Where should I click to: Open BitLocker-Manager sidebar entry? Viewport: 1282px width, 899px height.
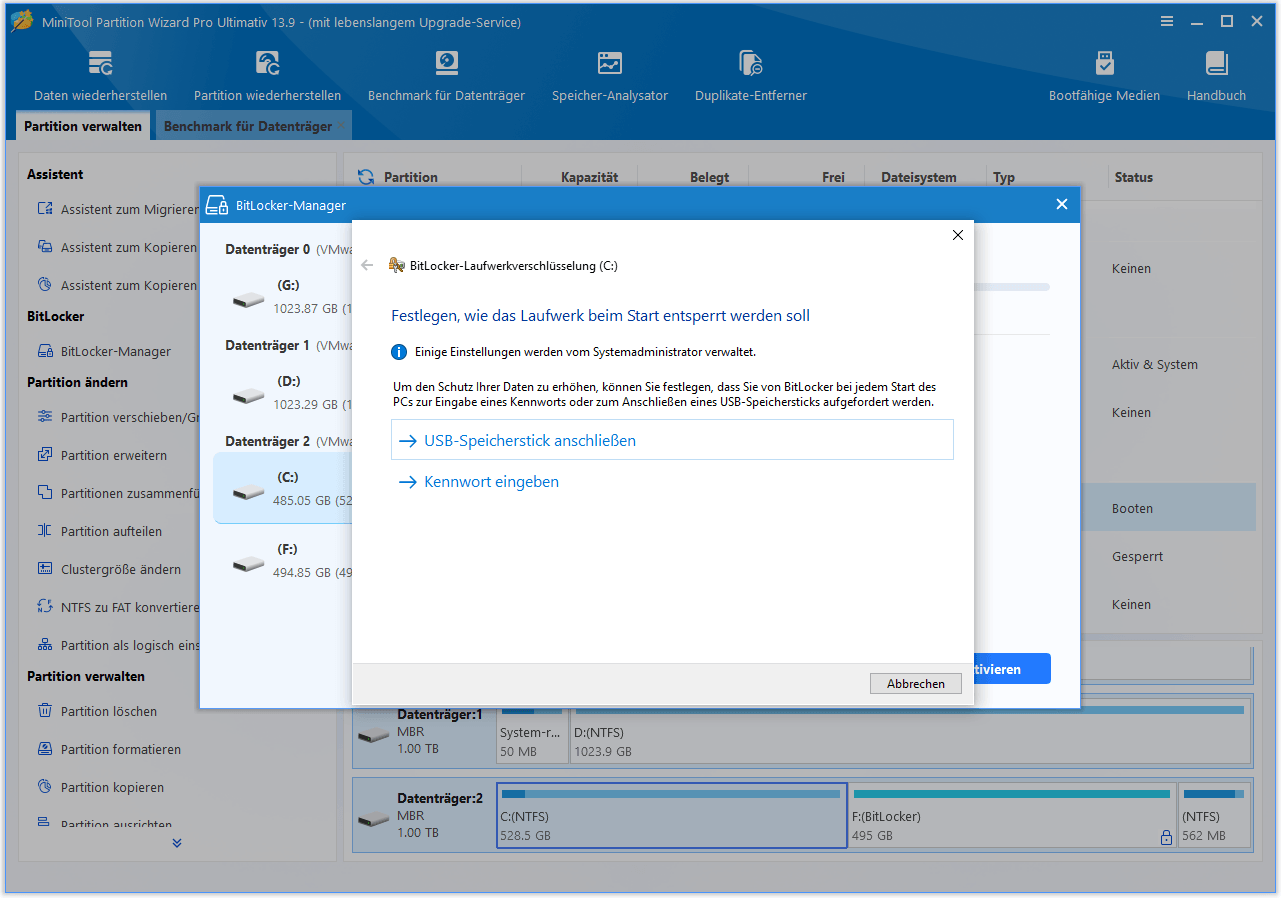coord(104,351)
